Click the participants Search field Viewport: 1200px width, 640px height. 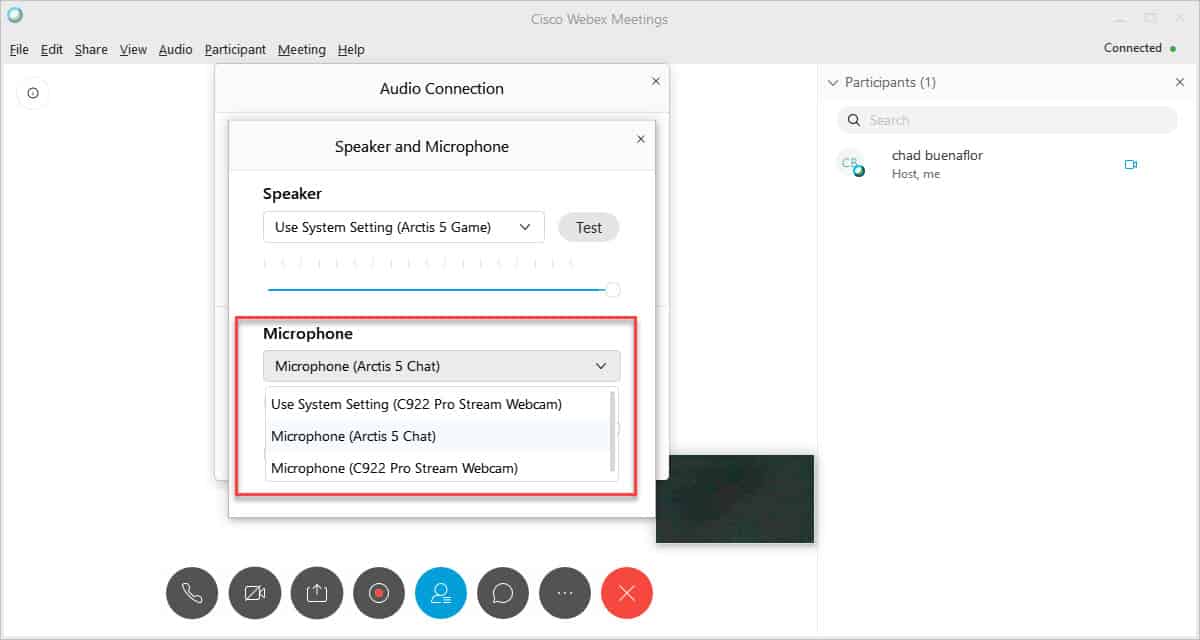point(1007,120)
